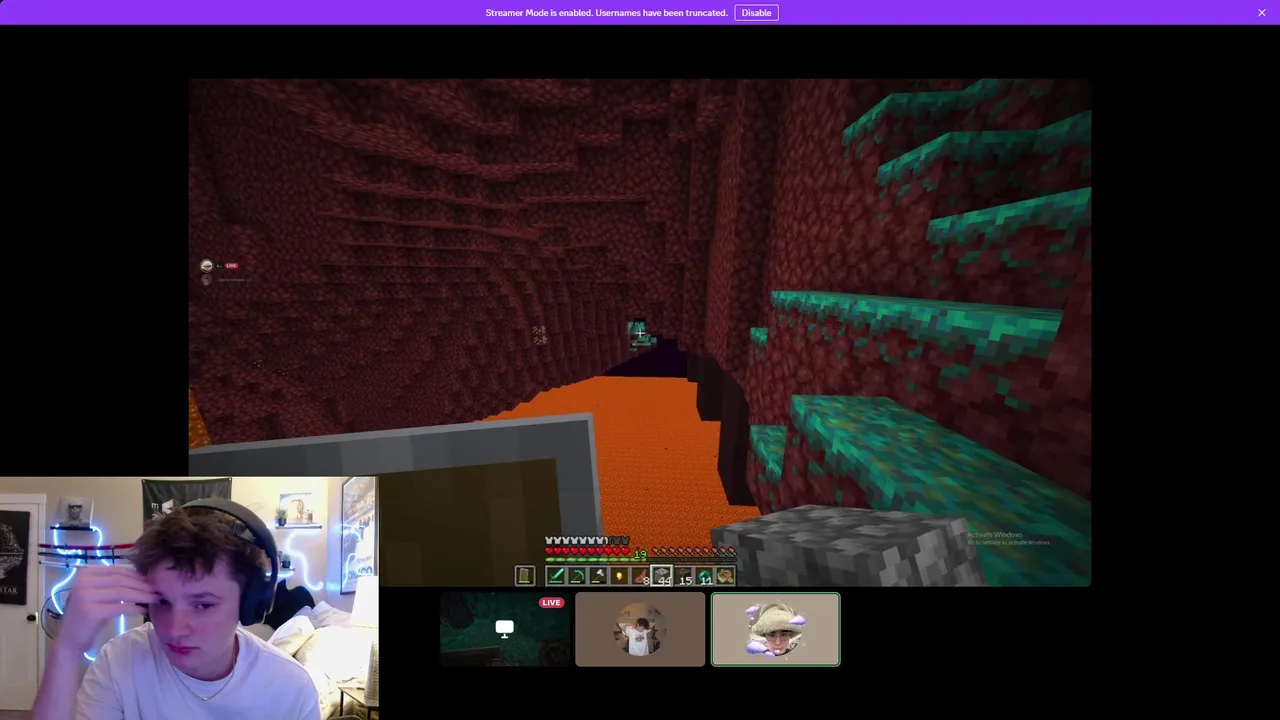1280x720 pixels.
Task: Select the hotbar slot with 15 items
Action: coord(684,575)
